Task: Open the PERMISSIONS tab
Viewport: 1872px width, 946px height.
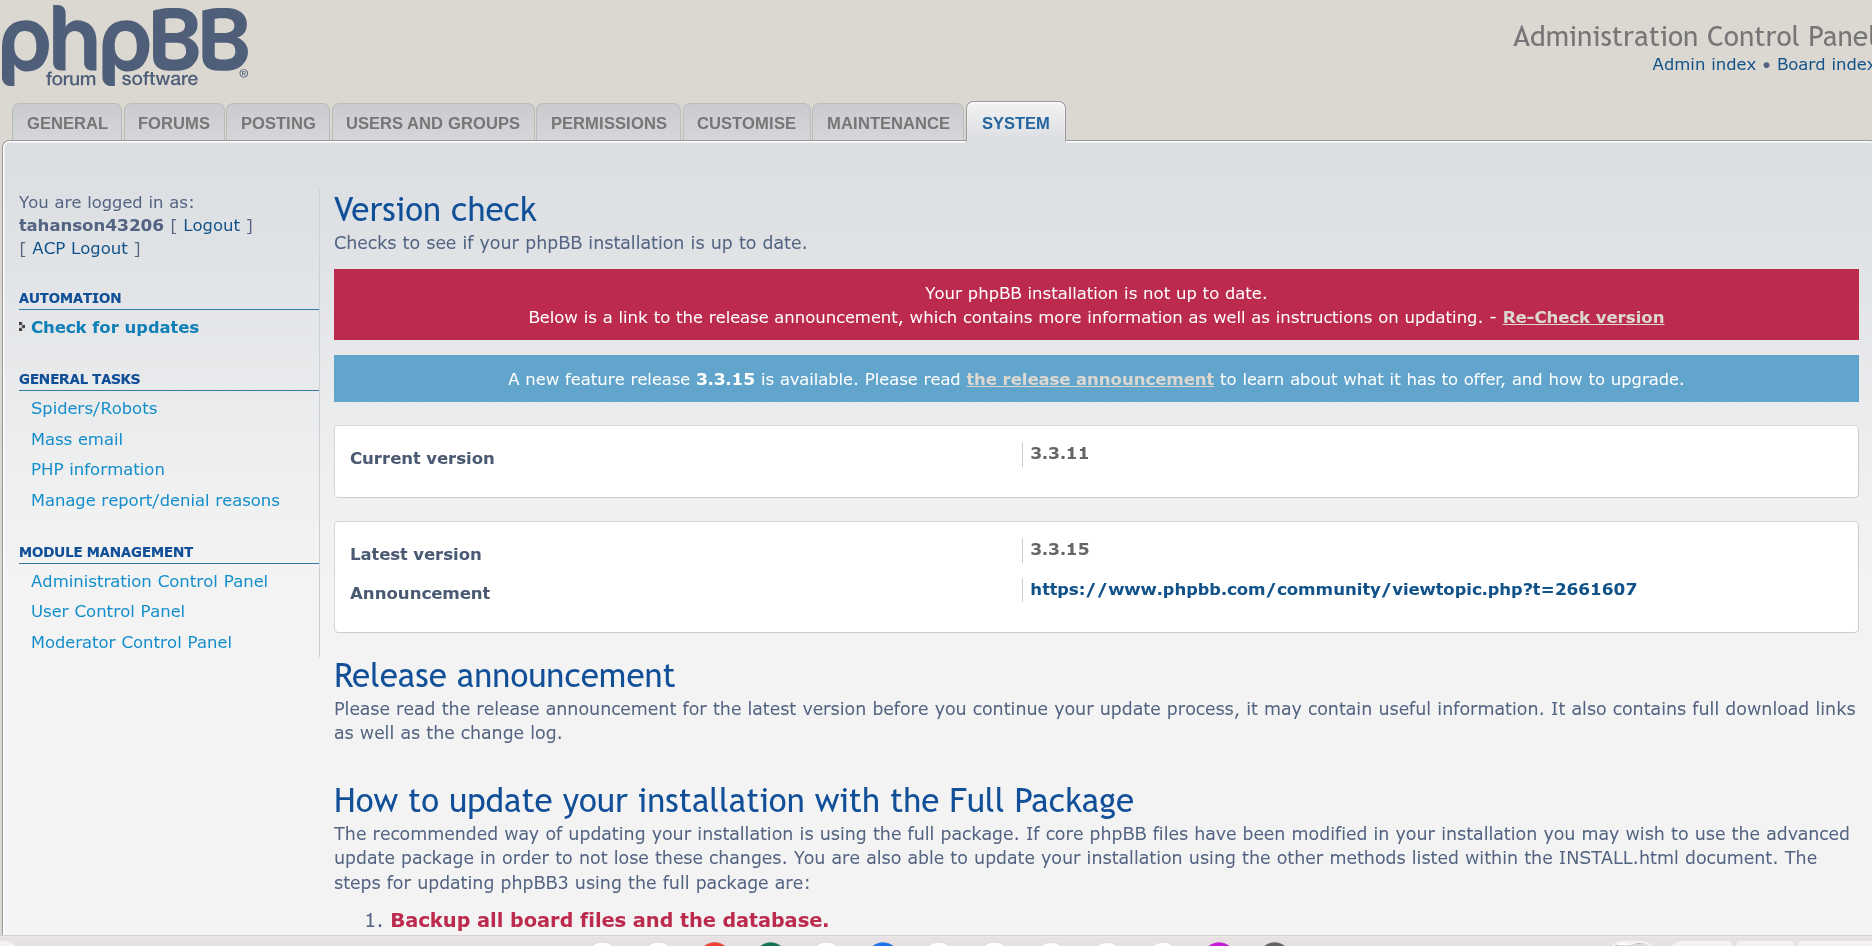Action: coord(608,122)
